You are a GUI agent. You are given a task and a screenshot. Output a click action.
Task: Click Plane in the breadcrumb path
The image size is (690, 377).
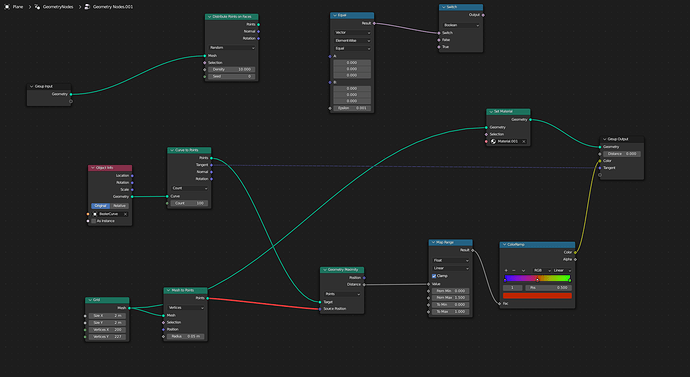[18, 7]
